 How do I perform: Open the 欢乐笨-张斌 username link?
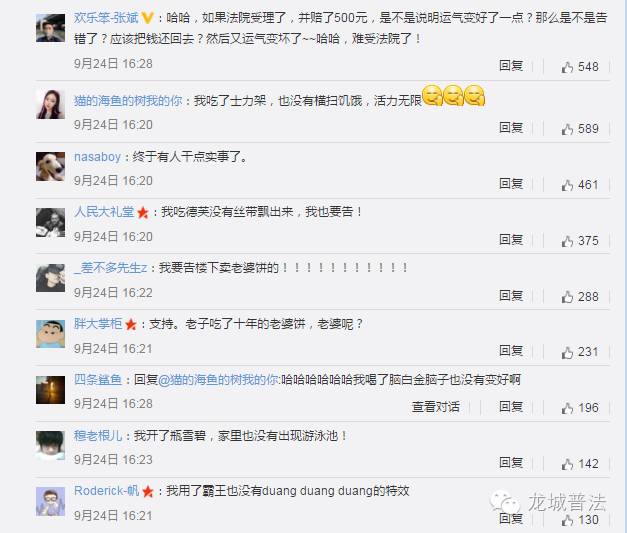pos(106,18)
